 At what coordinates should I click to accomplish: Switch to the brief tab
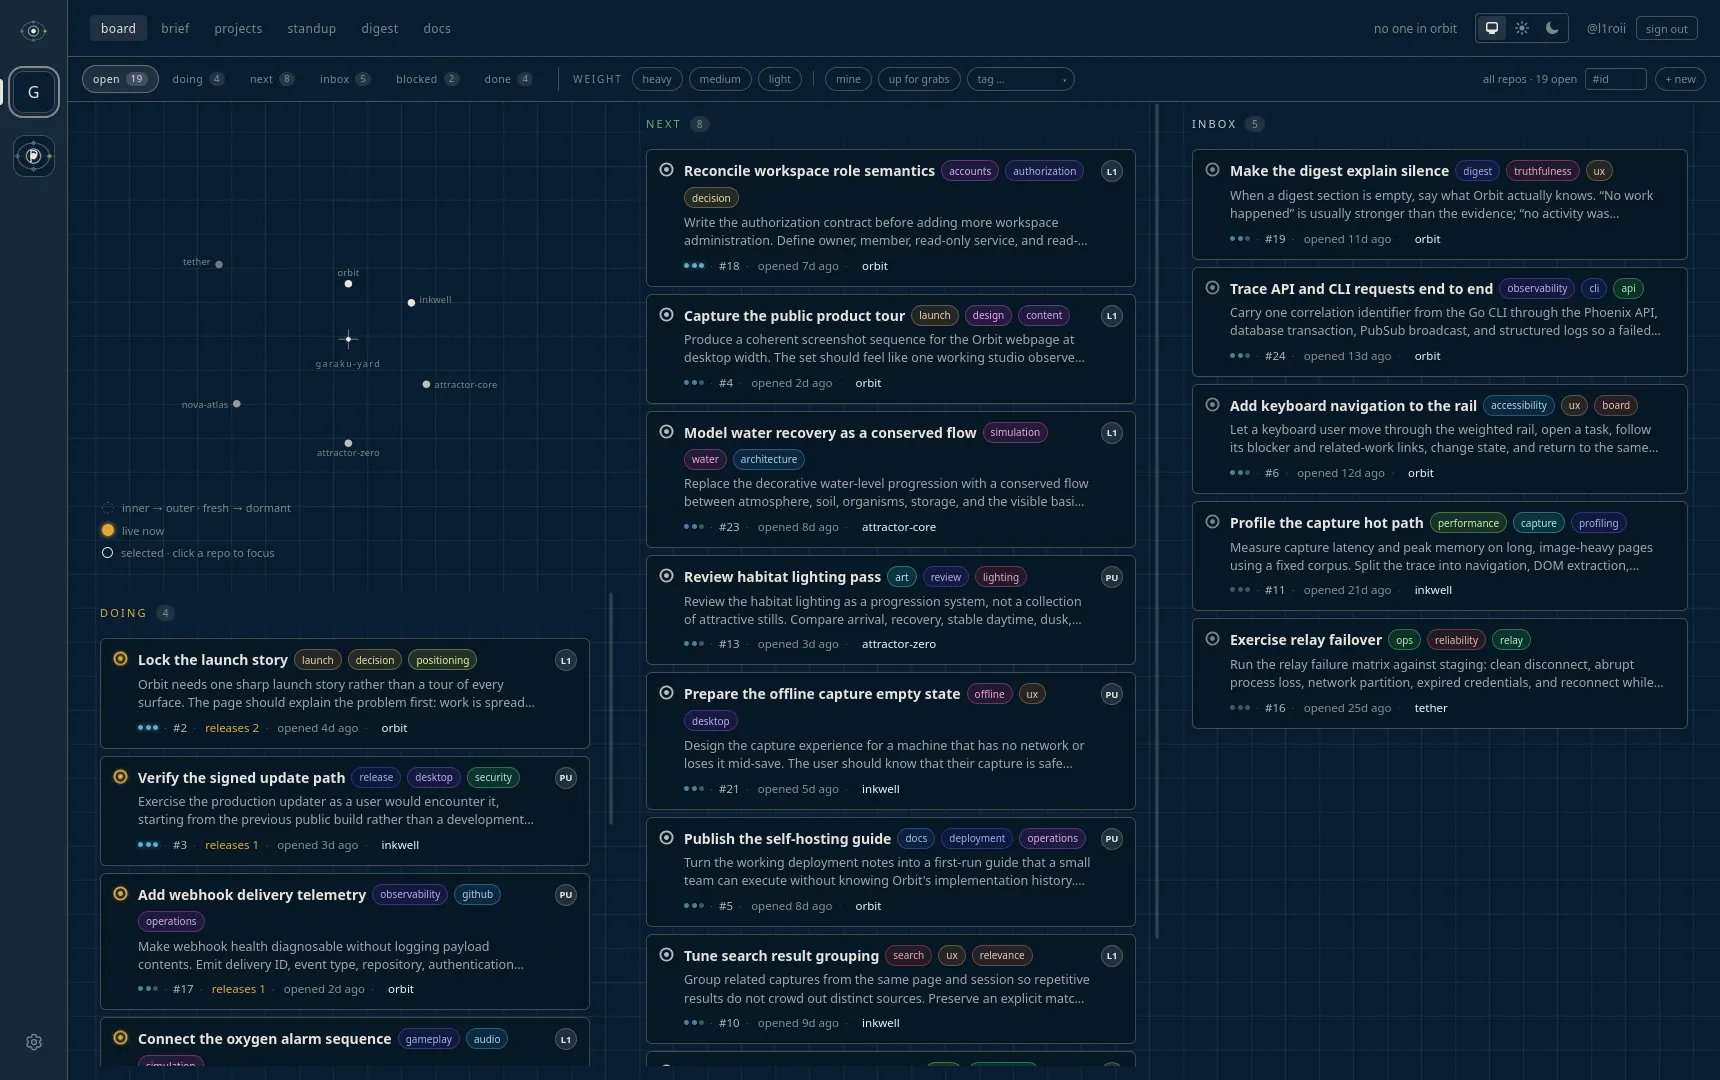(x=175, y=28)
